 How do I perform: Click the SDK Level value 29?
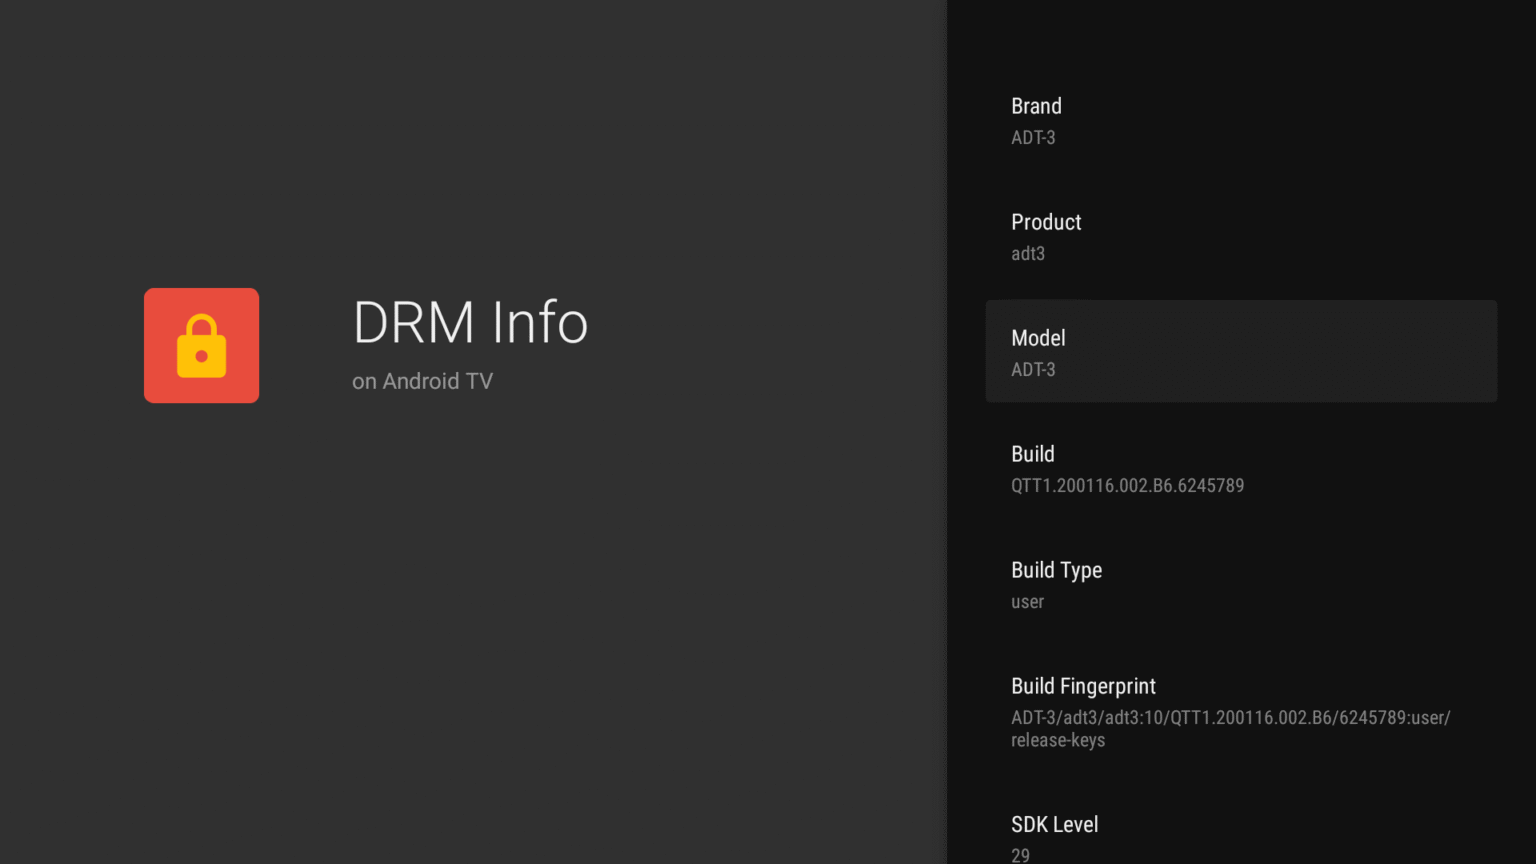coord(1020,855)
